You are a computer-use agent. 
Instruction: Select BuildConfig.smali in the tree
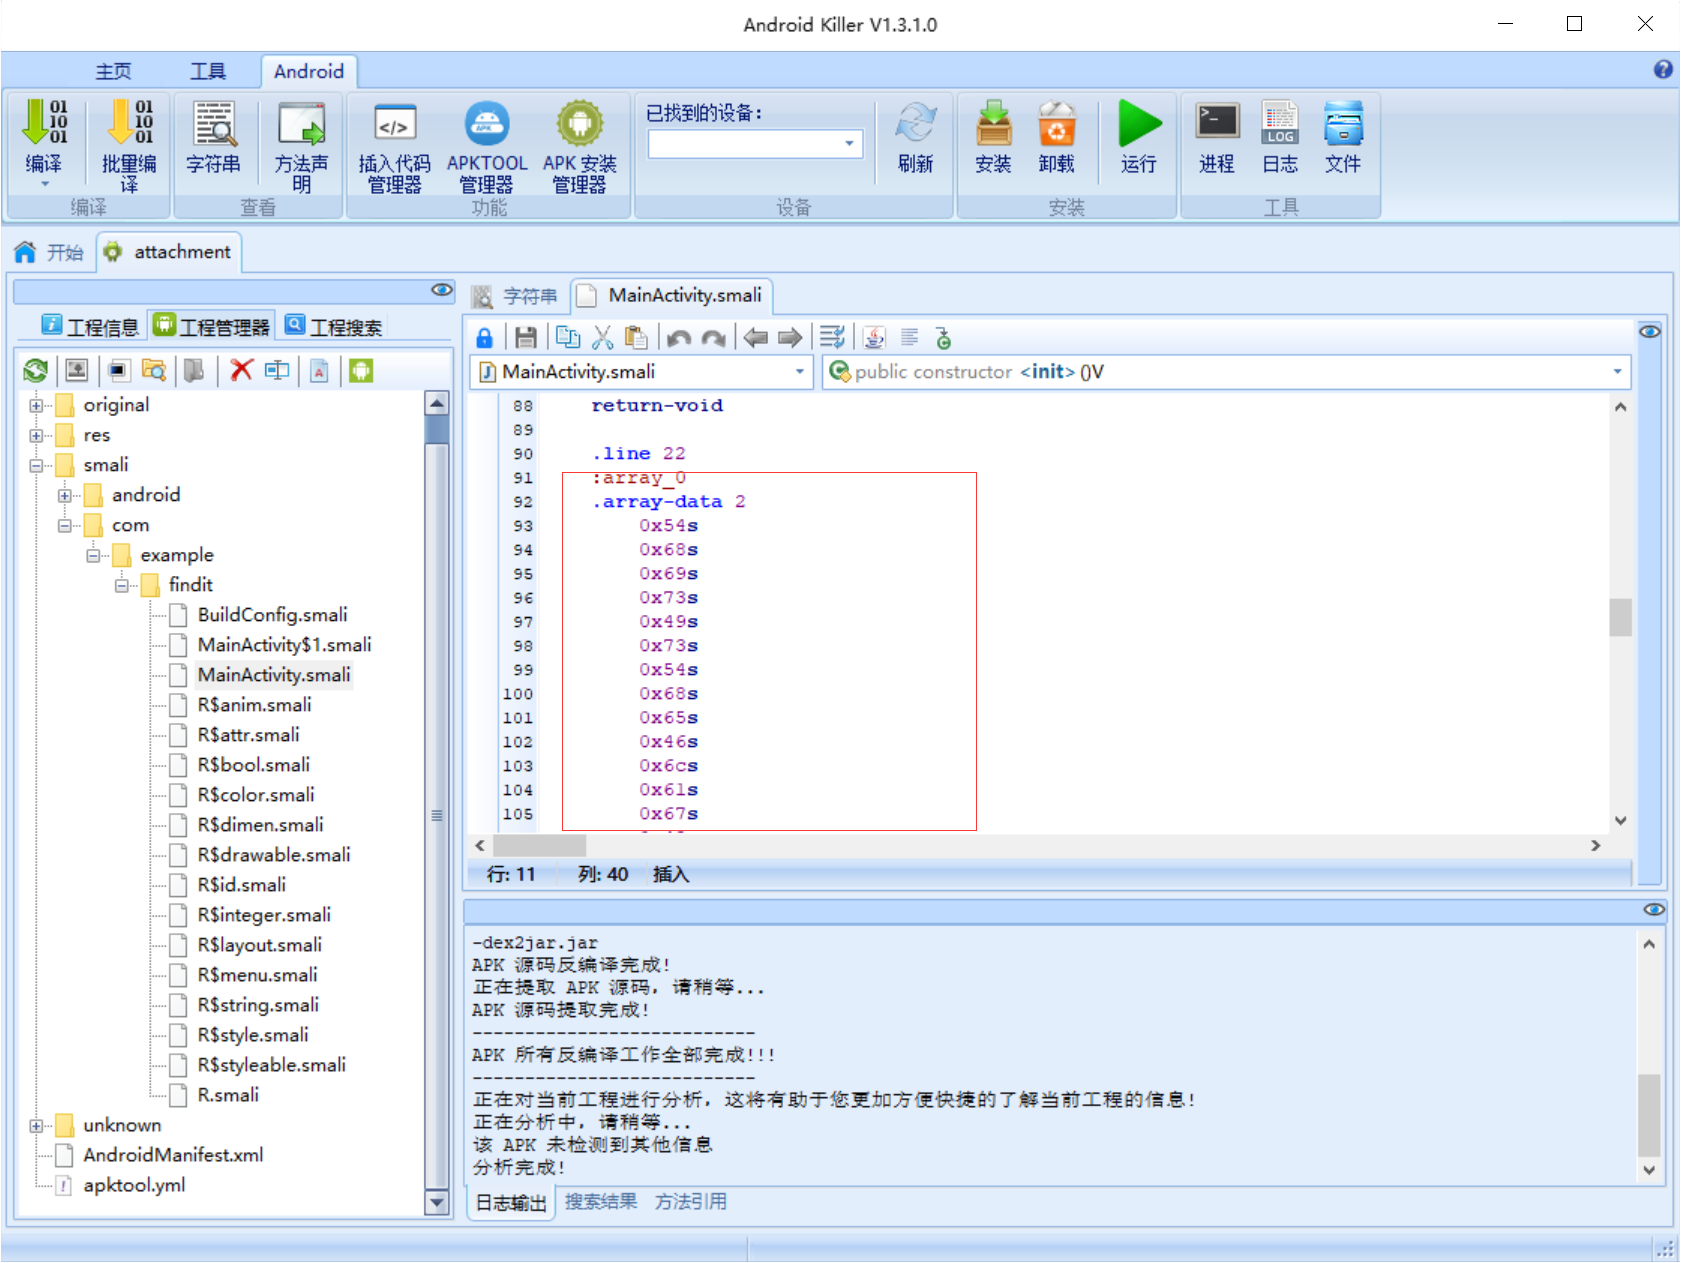tap(272, 615)
